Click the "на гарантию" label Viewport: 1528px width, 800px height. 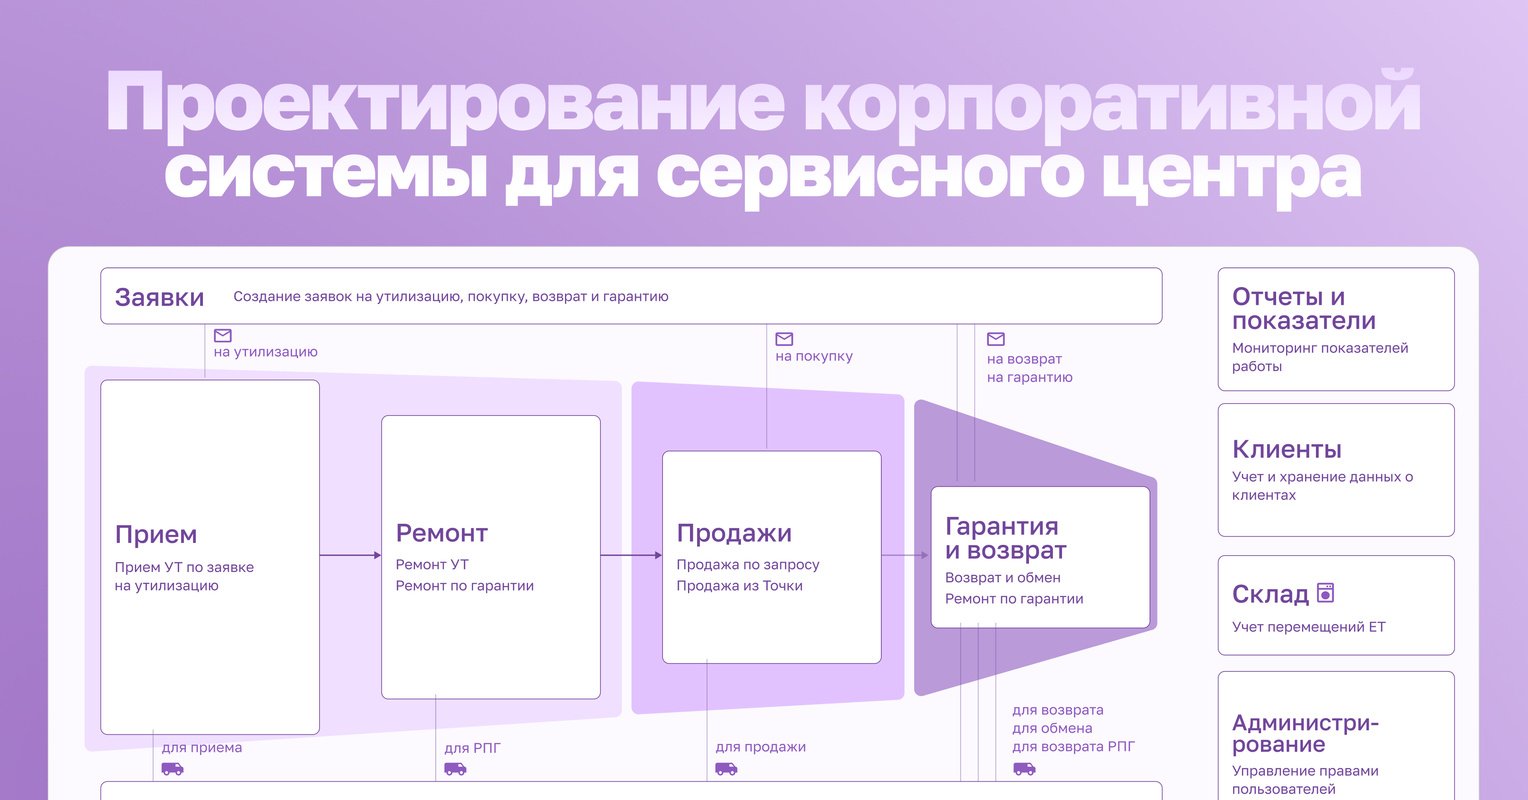[x=1030, y=378]
